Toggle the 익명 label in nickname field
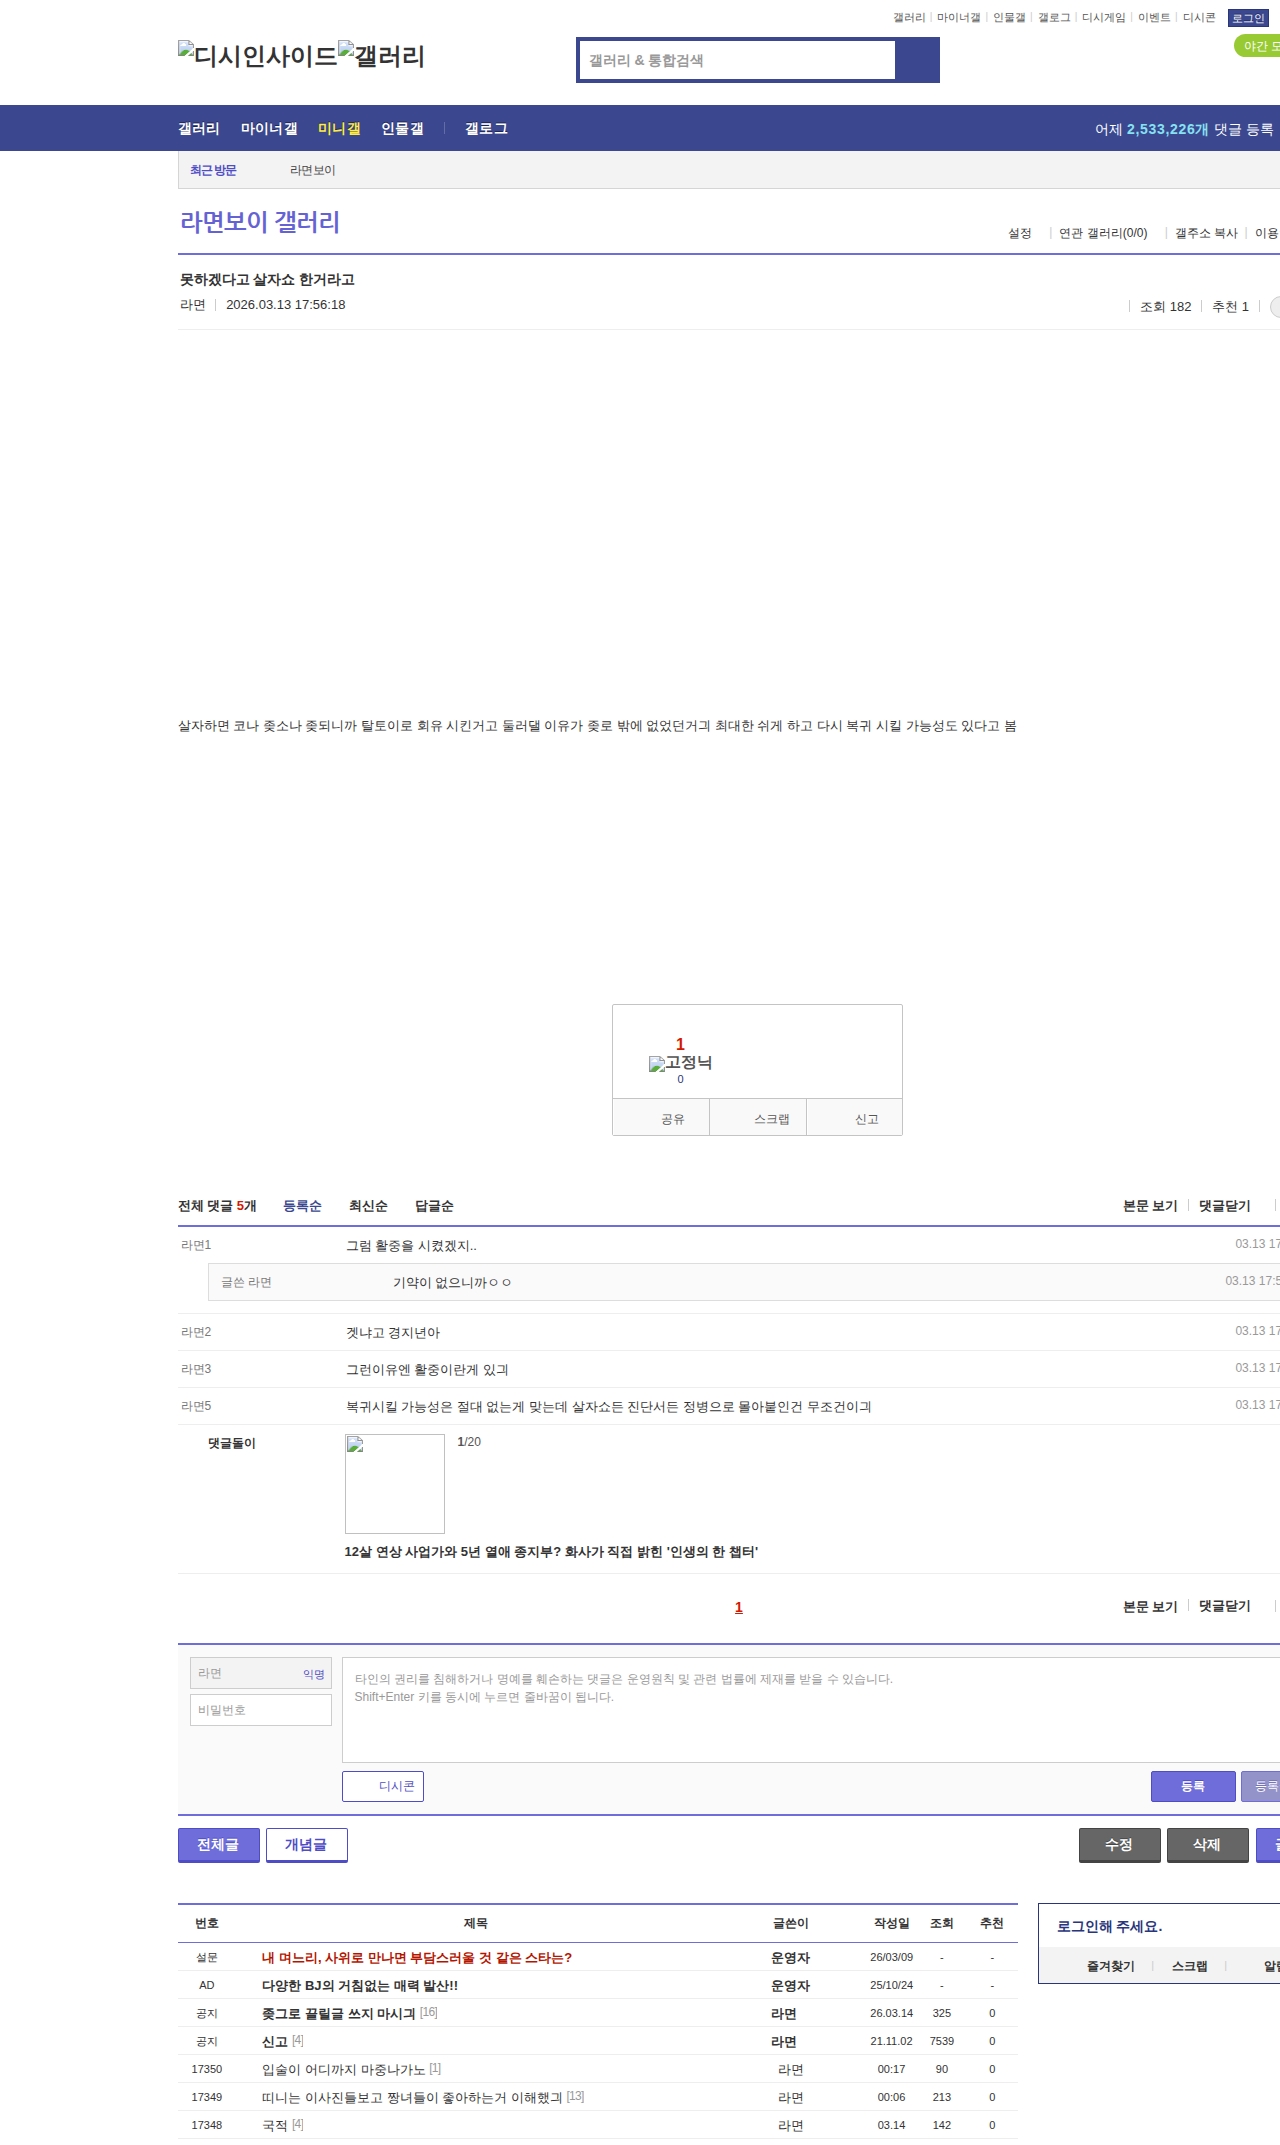The width and height of the screenshot is (1280, 2145). [x=314, y=1674]
